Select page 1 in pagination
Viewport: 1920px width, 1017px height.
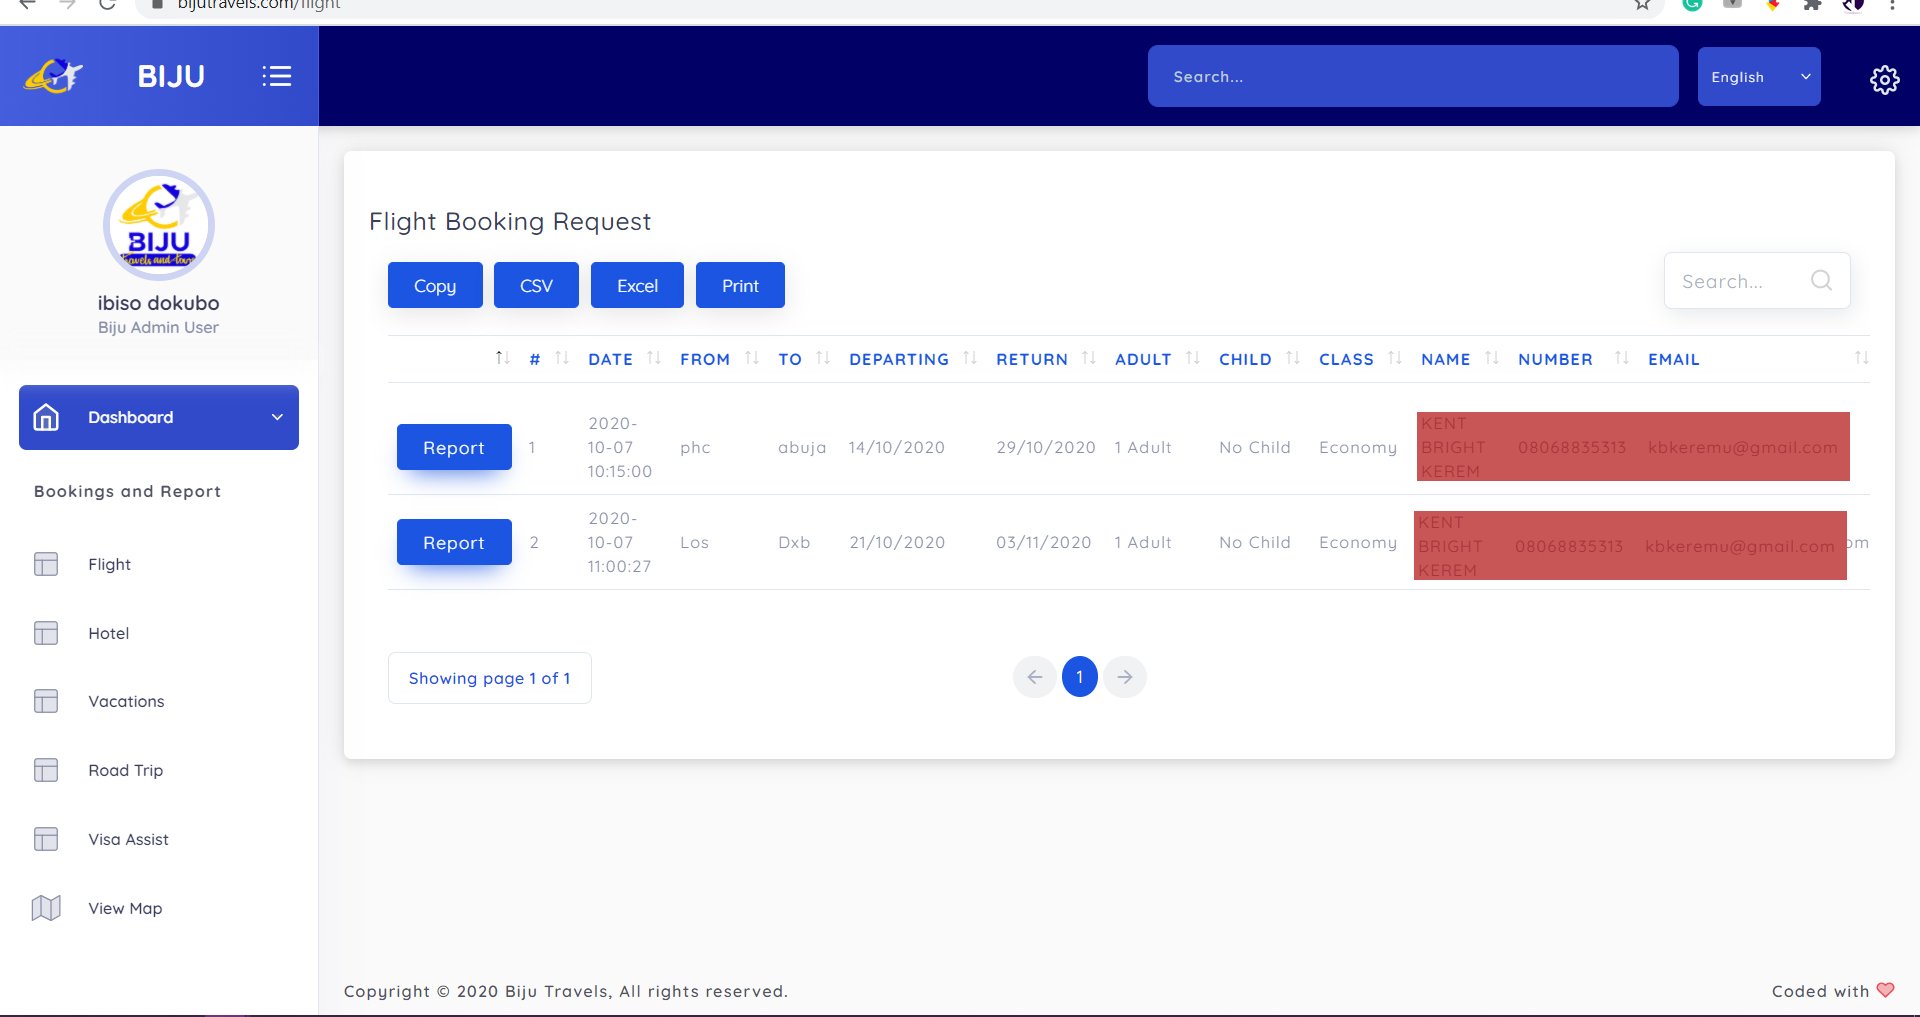tap(1079, 677)
